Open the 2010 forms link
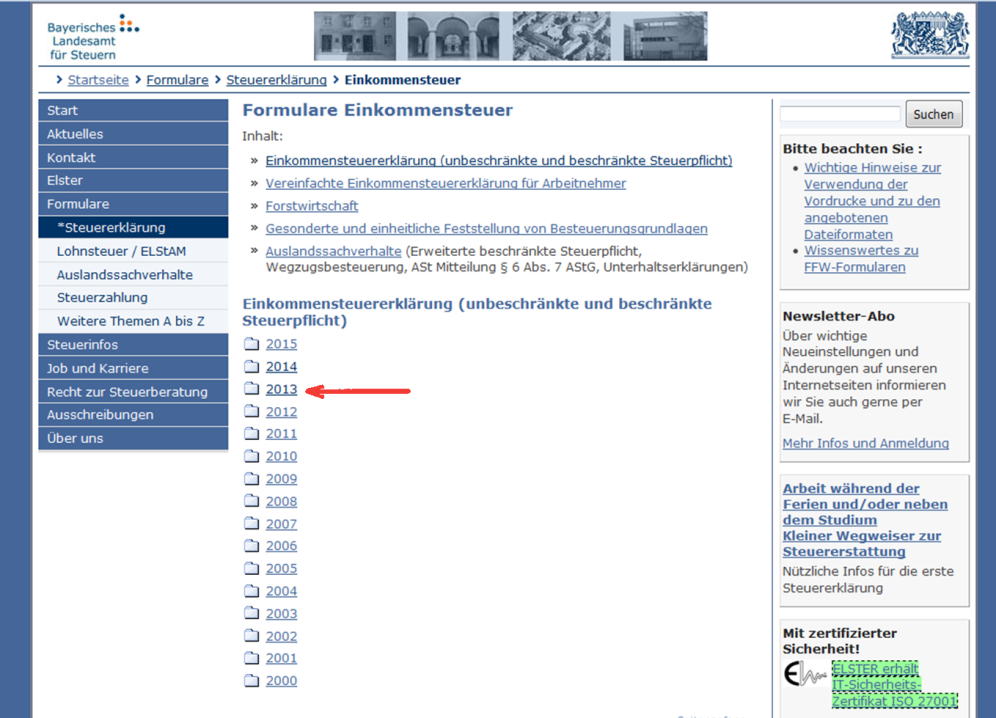The image size is (996, 718). pyautogui.click(x=281, y=456)
